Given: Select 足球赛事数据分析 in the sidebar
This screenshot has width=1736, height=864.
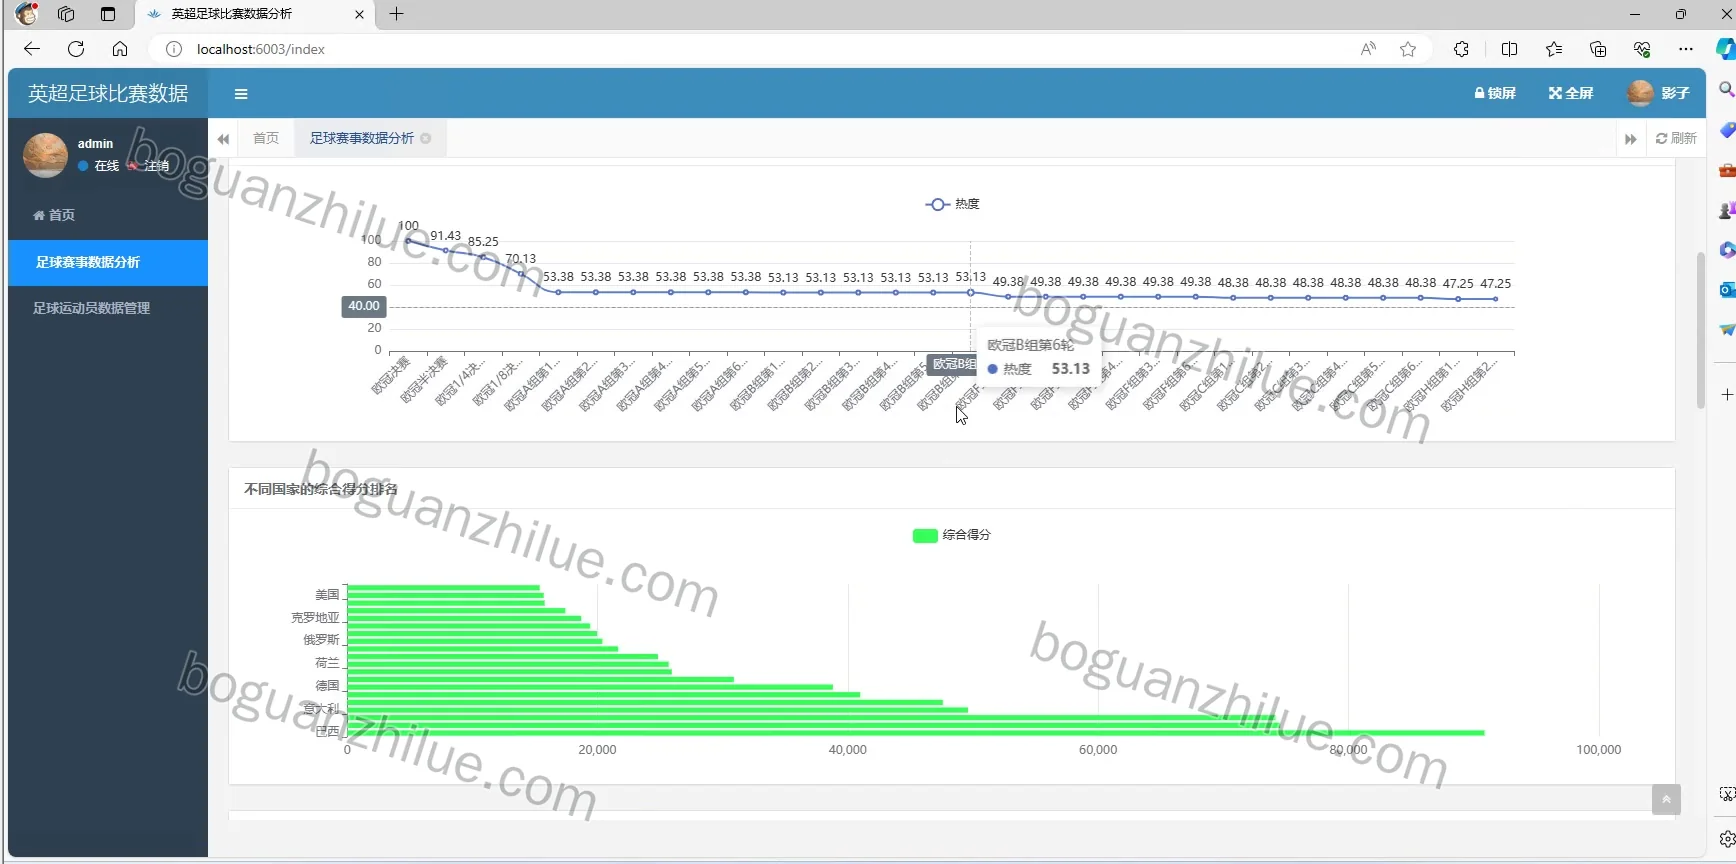Looking at the screenshot, I should (108, 262).
